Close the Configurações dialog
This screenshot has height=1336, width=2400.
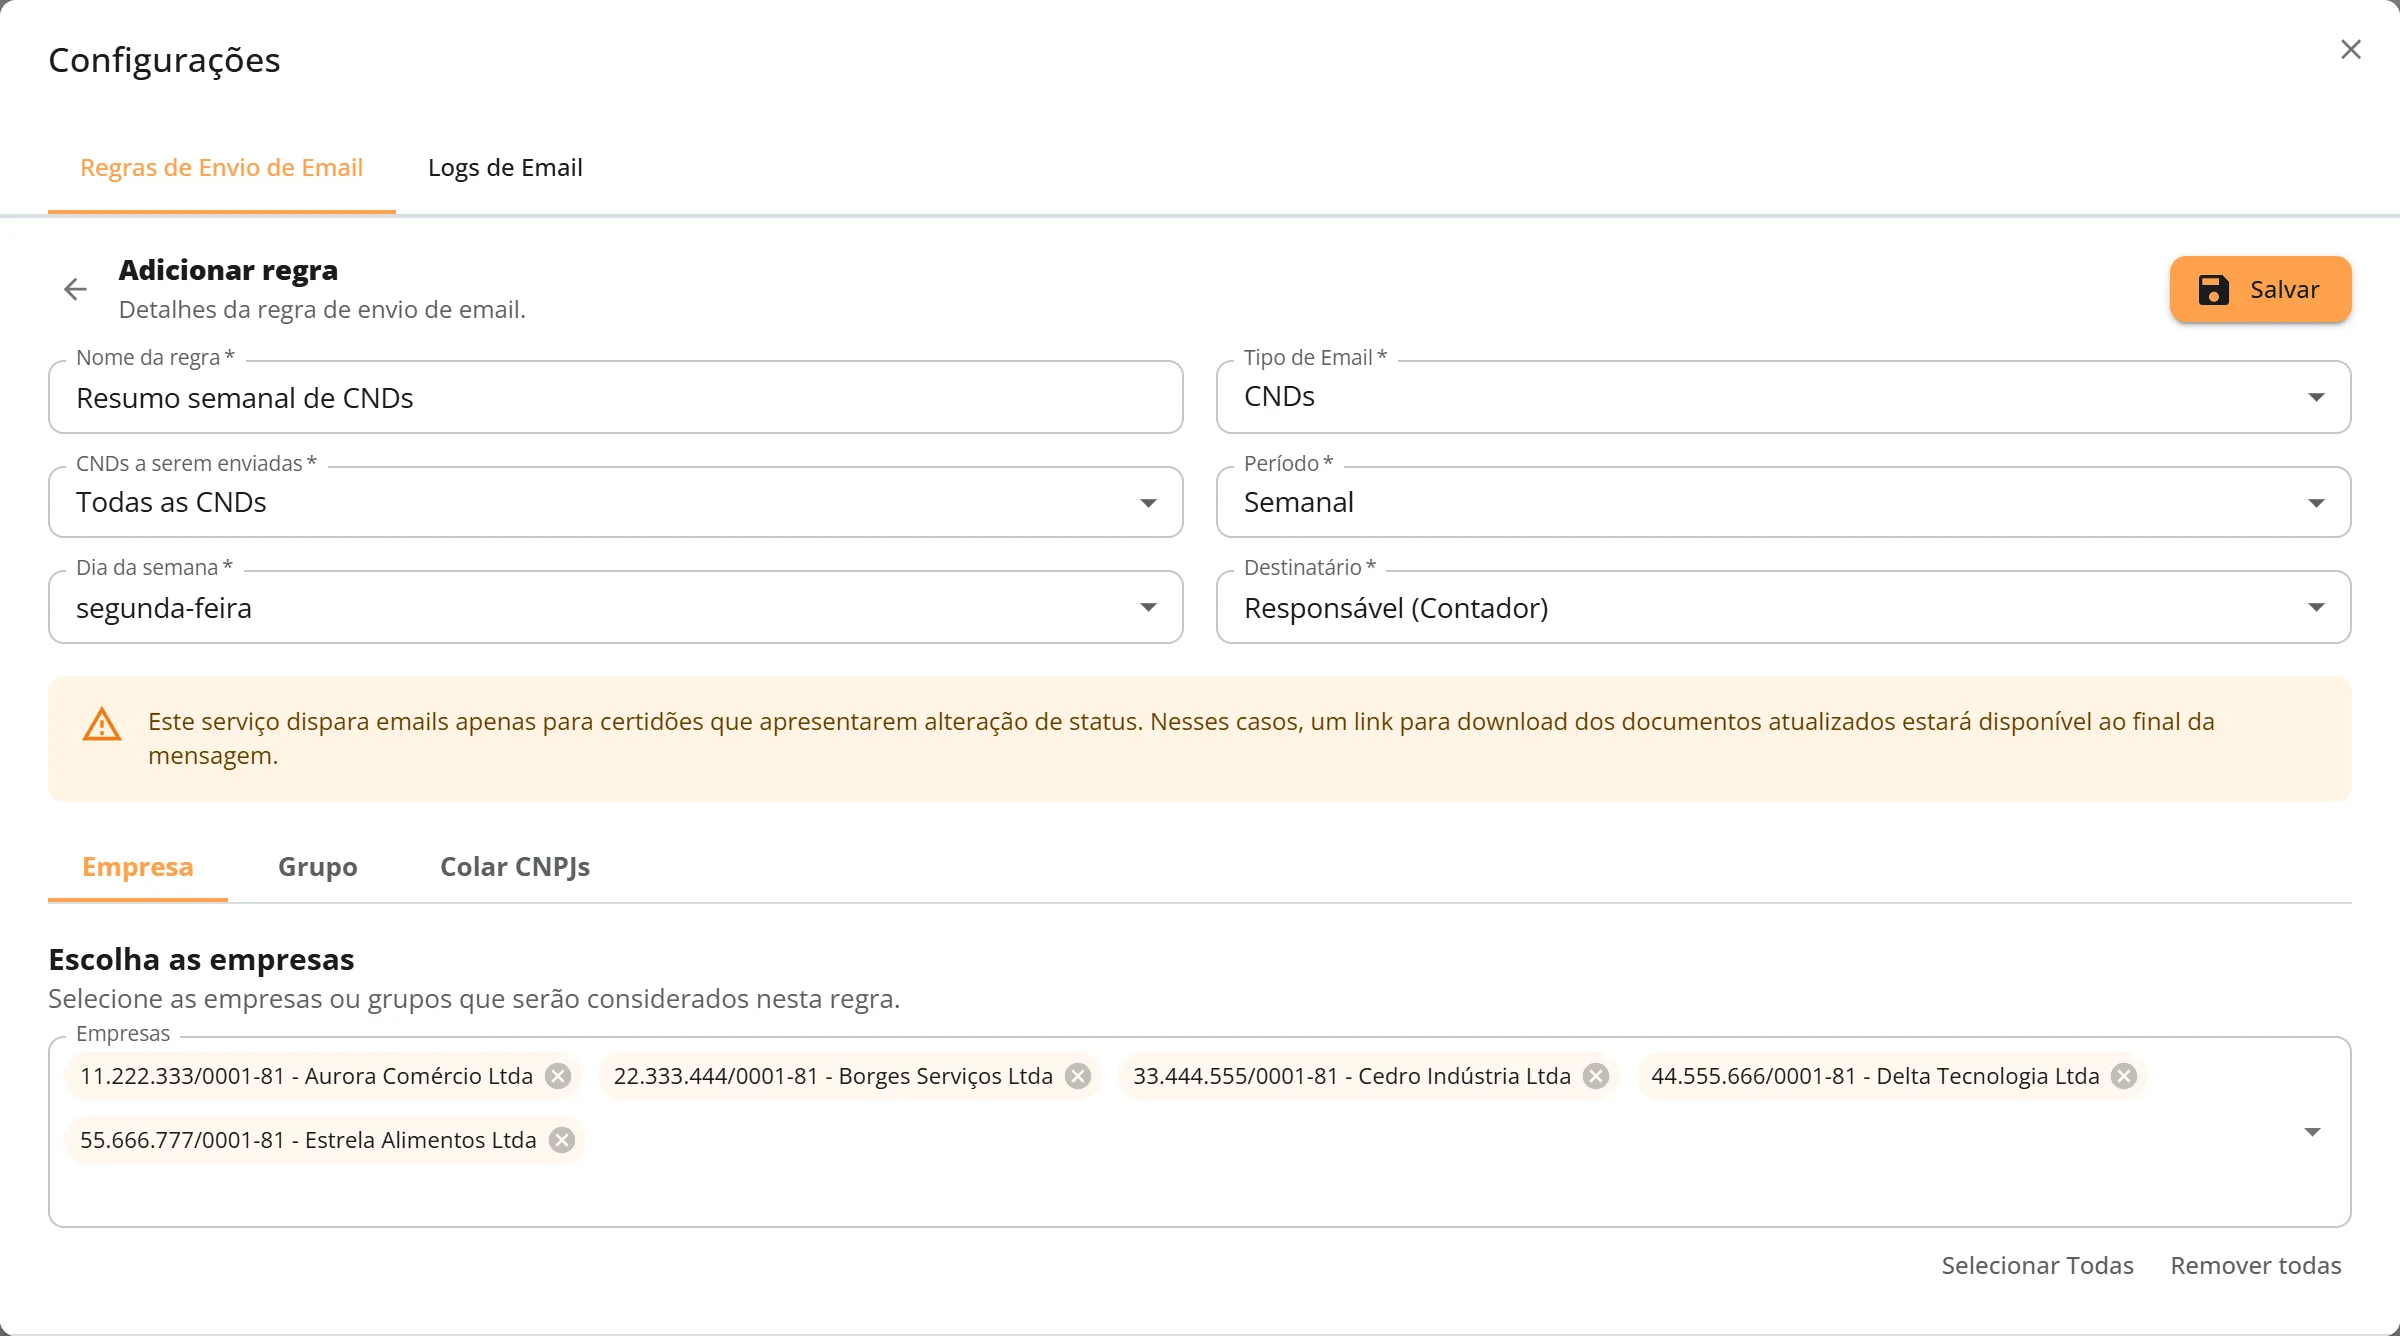tap(2351, 50)
